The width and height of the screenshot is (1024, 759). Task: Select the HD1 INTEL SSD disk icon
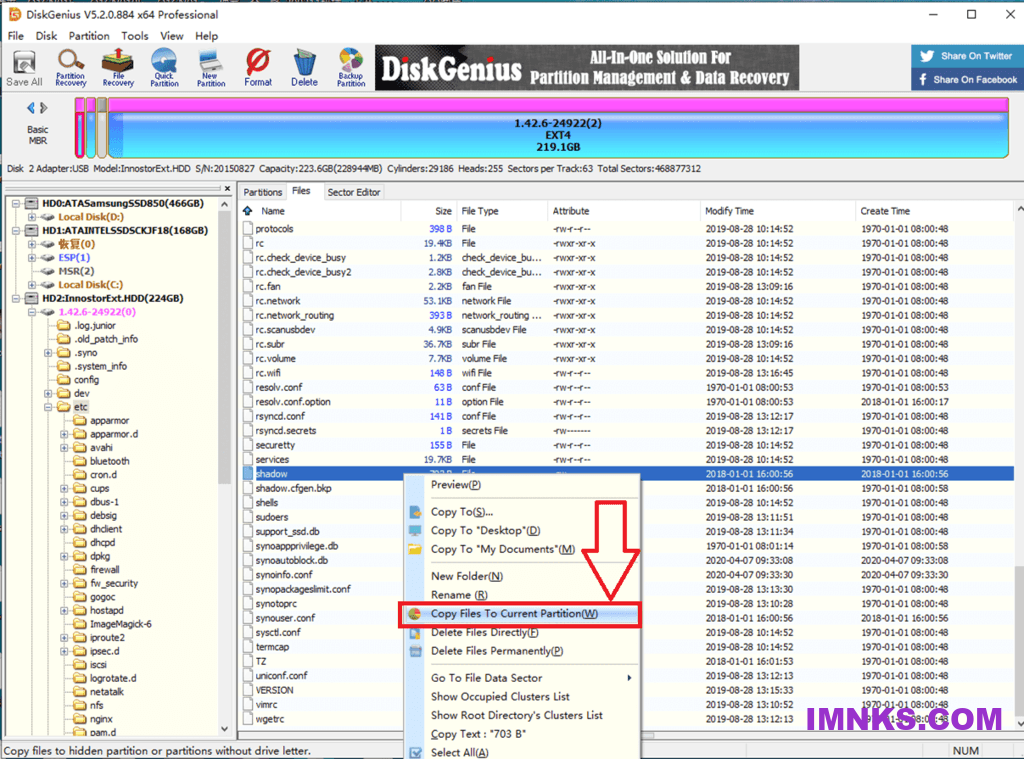click(x=31, y=231)
